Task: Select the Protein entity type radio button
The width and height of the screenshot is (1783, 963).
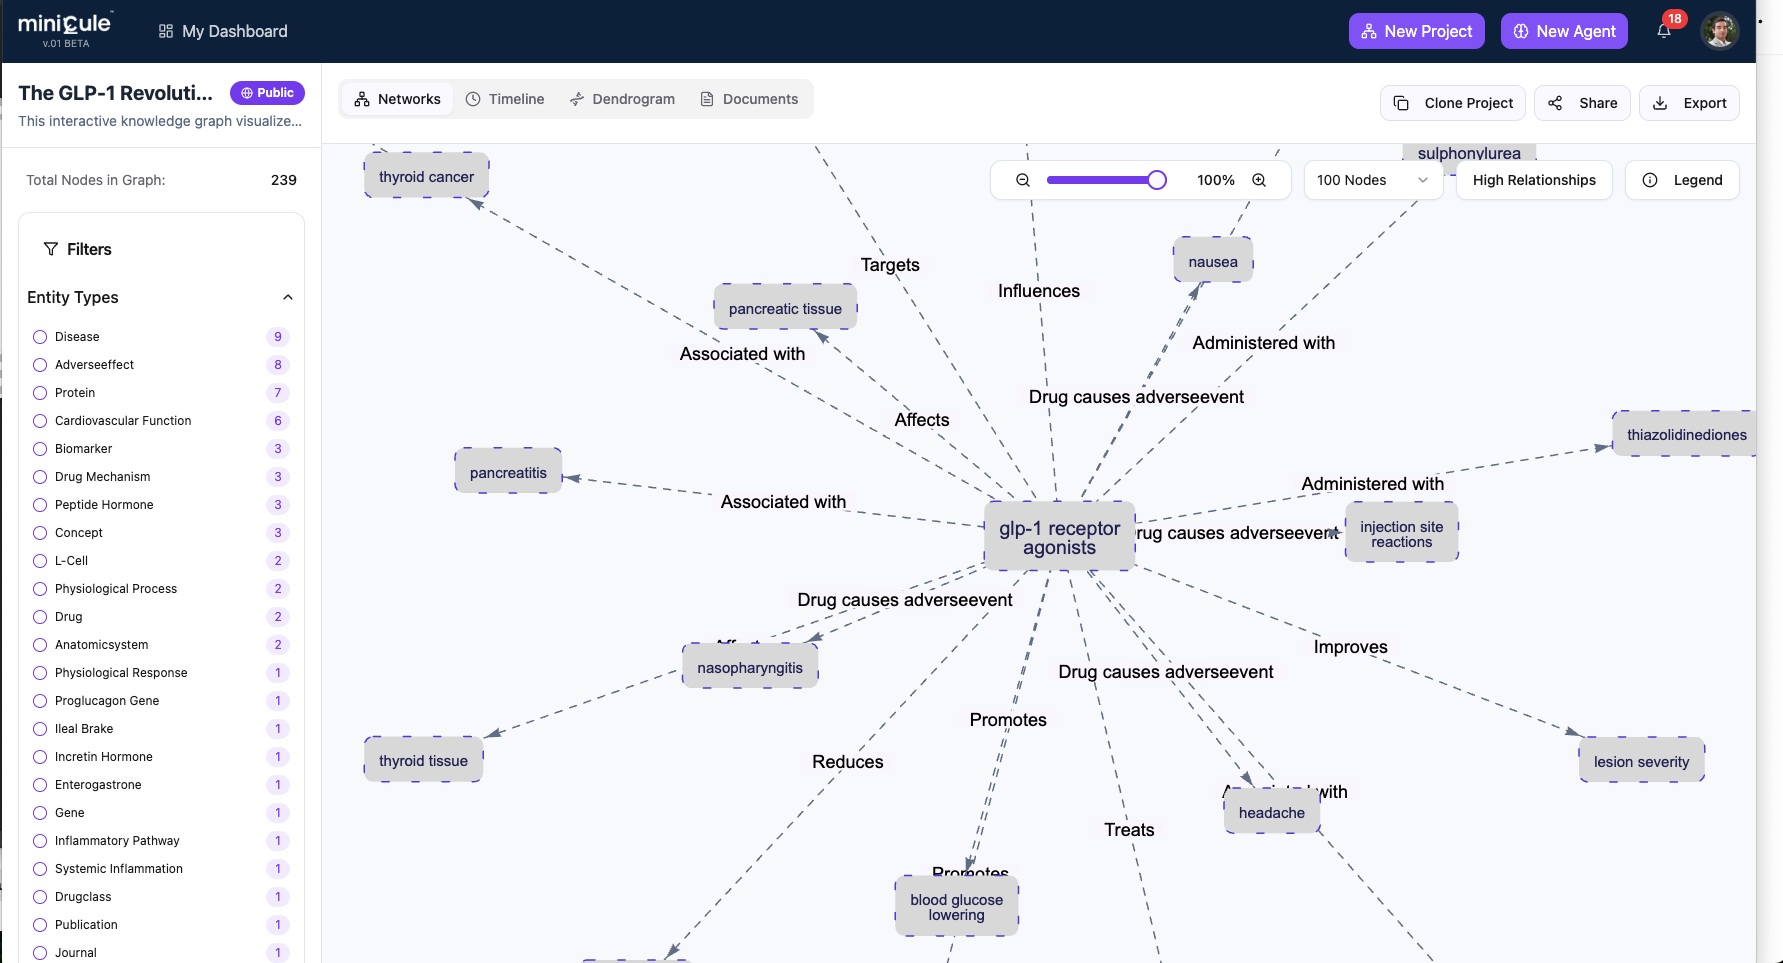Action: coord(39,392)
